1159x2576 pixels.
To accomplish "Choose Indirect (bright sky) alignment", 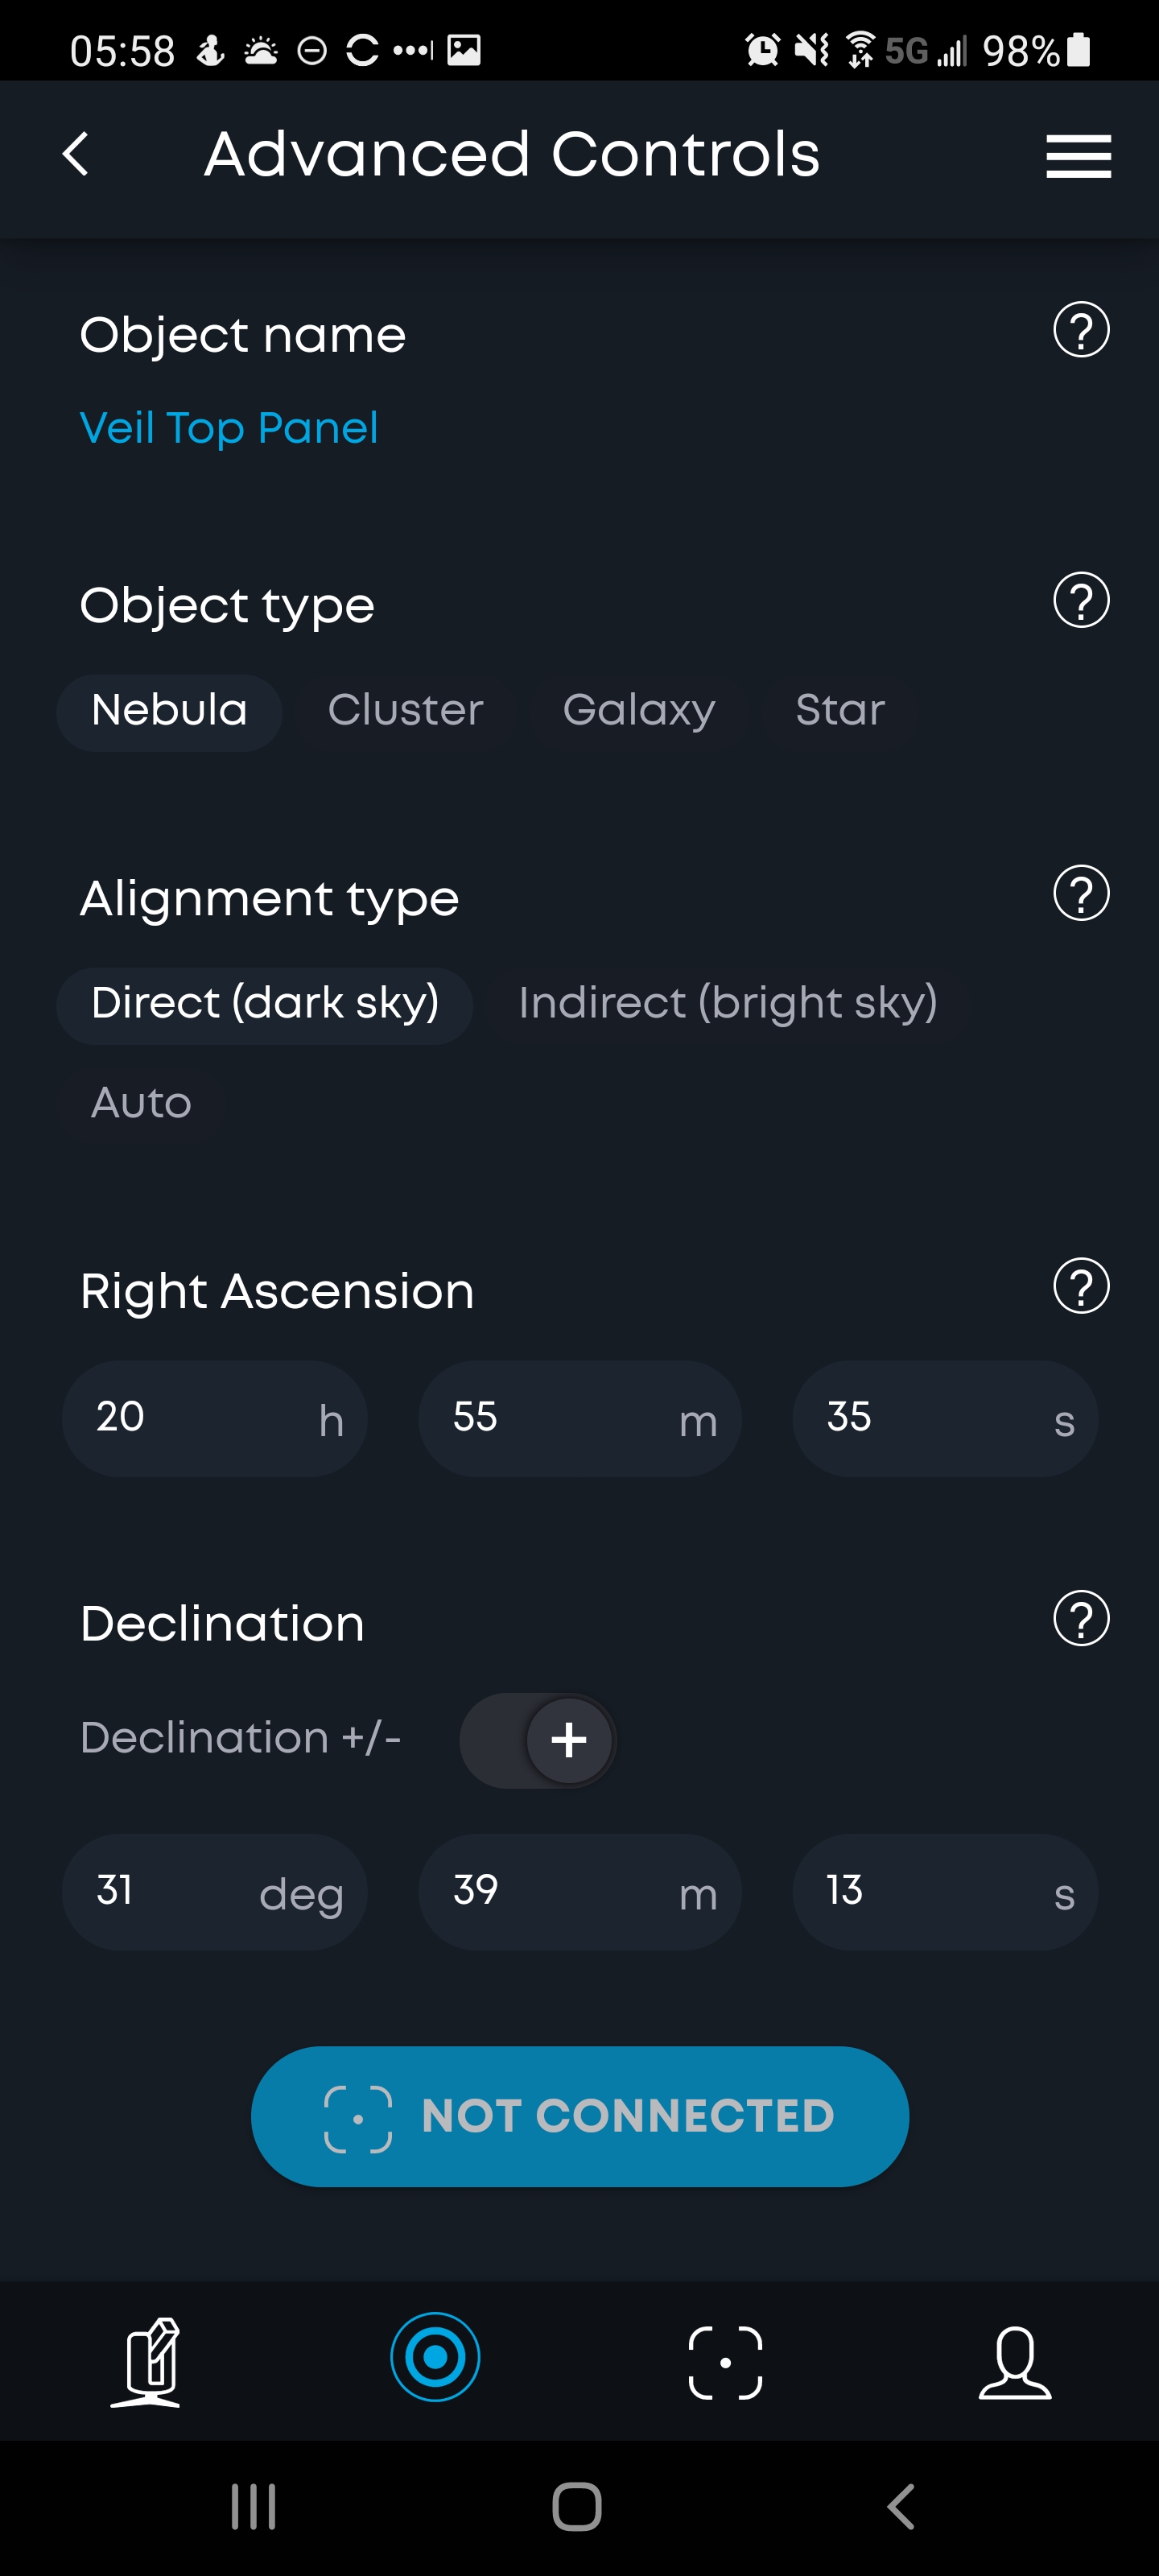I will pos(728,1004).
